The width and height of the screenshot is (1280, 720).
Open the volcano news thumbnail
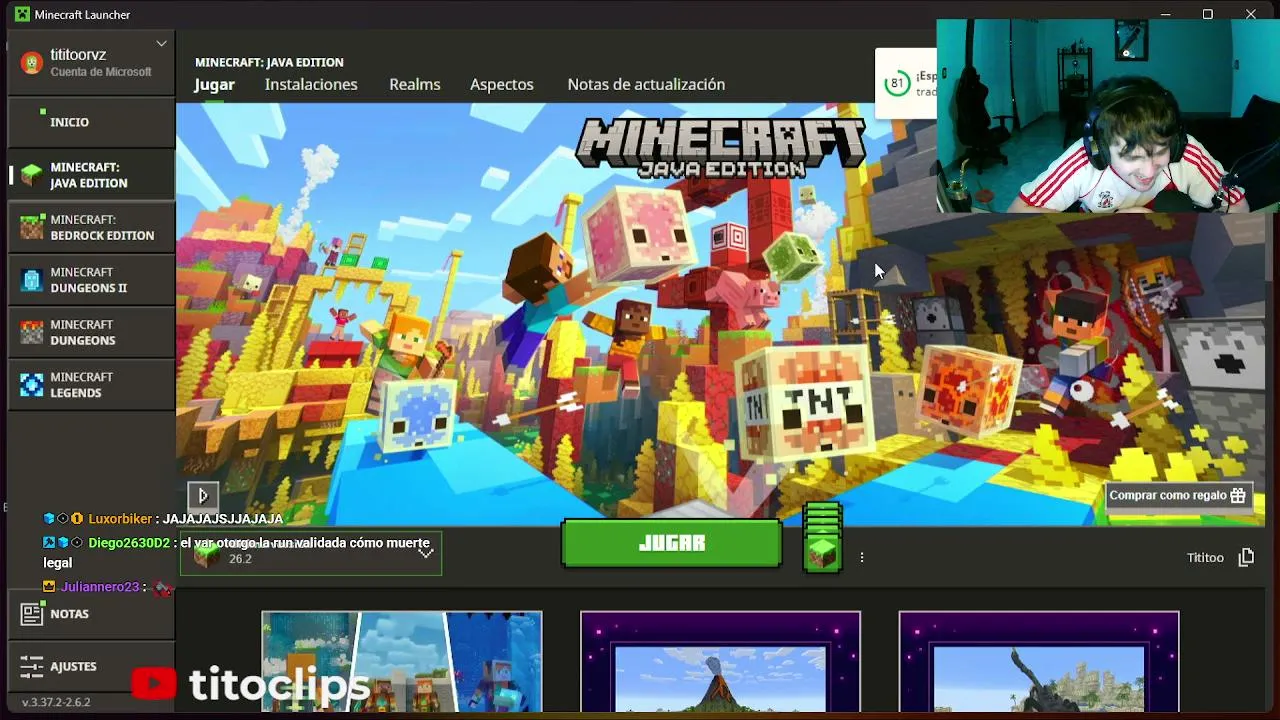coord(720,662)
